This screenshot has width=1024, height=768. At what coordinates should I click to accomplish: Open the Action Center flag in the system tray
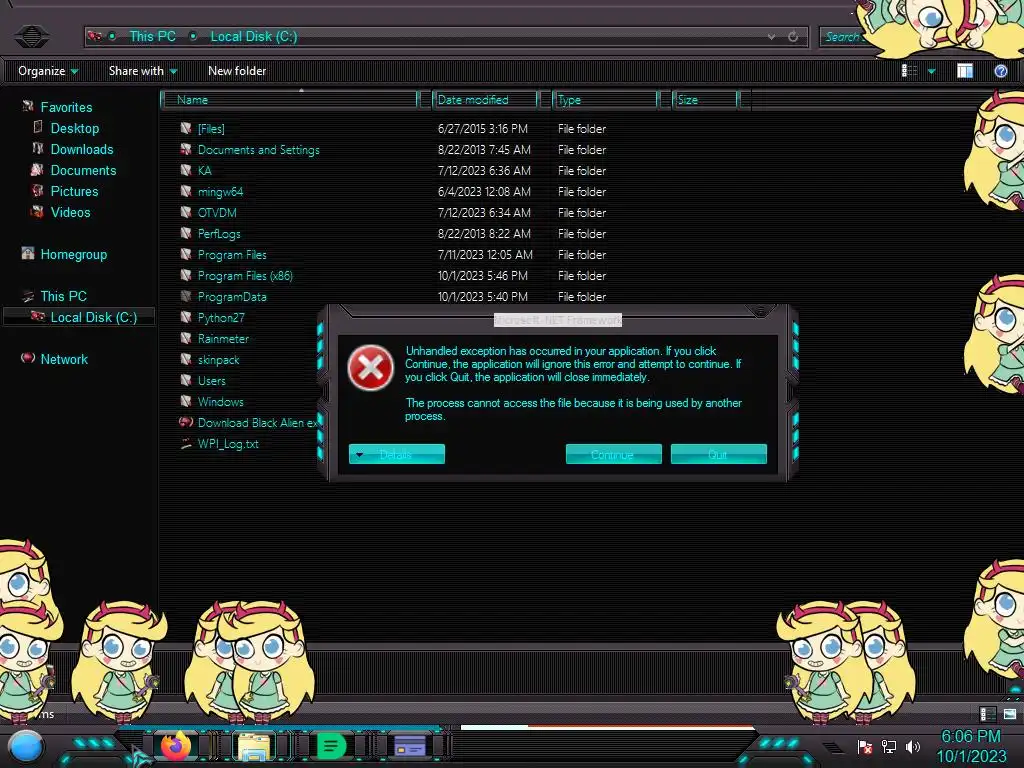(x=865, y=746)
